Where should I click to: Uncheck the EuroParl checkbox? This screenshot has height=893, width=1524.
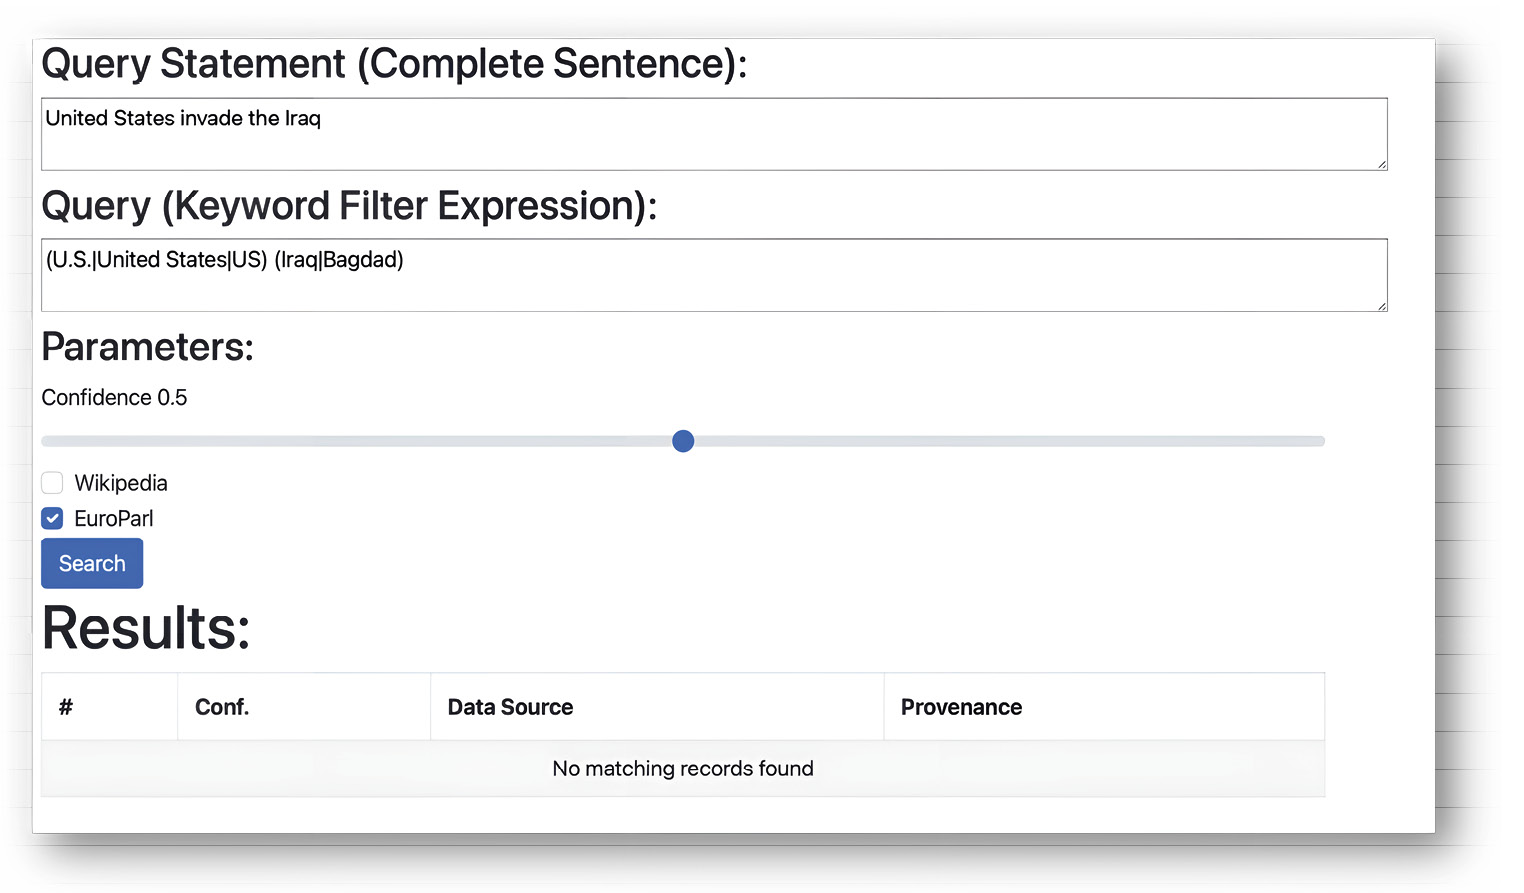pos(52,518)
